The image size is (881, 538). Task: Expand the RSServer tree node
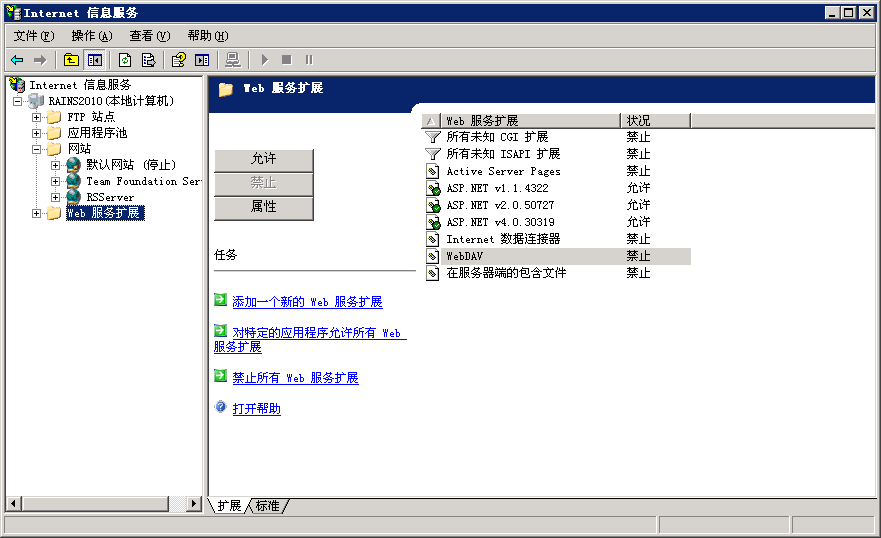click(55, 197)
